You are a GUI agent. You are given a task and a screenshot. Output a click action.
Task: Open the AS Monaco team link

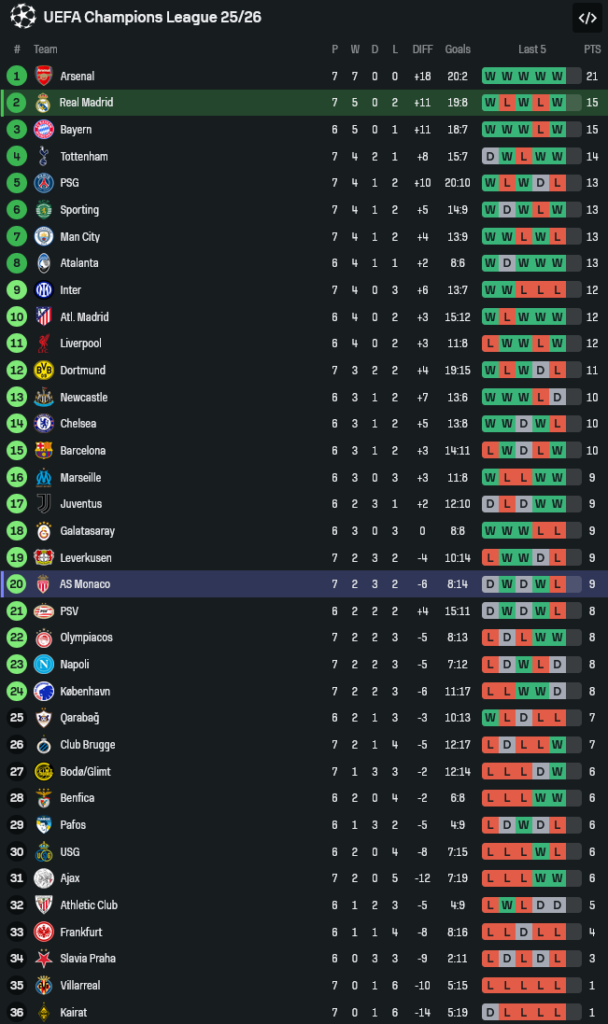coord(85,584)
